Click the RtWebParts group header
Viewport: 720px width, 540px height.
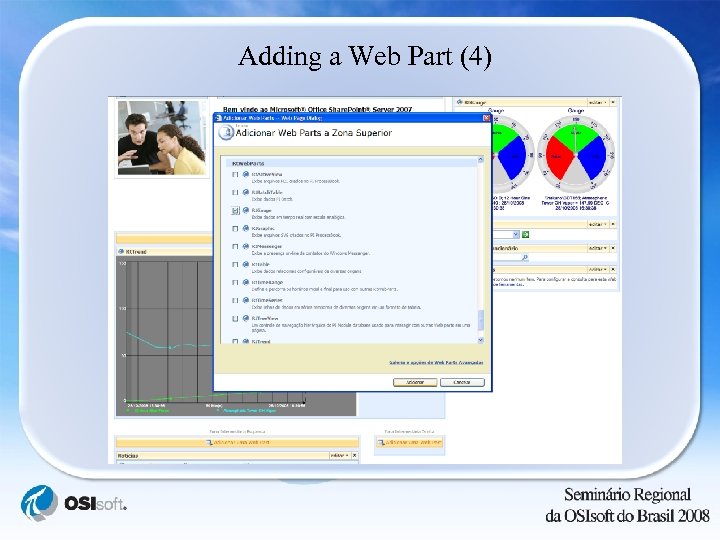point(351,163)
